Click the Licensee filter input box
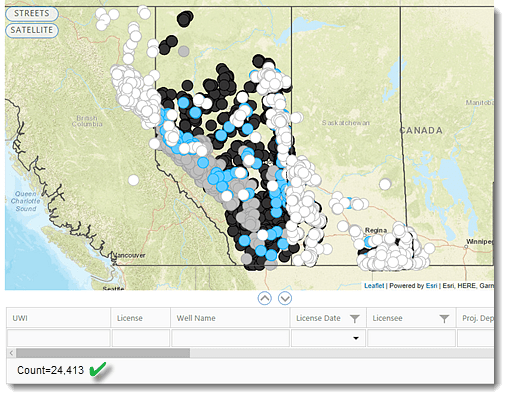This screenshot has width=509, height=399. pos(411,338)
